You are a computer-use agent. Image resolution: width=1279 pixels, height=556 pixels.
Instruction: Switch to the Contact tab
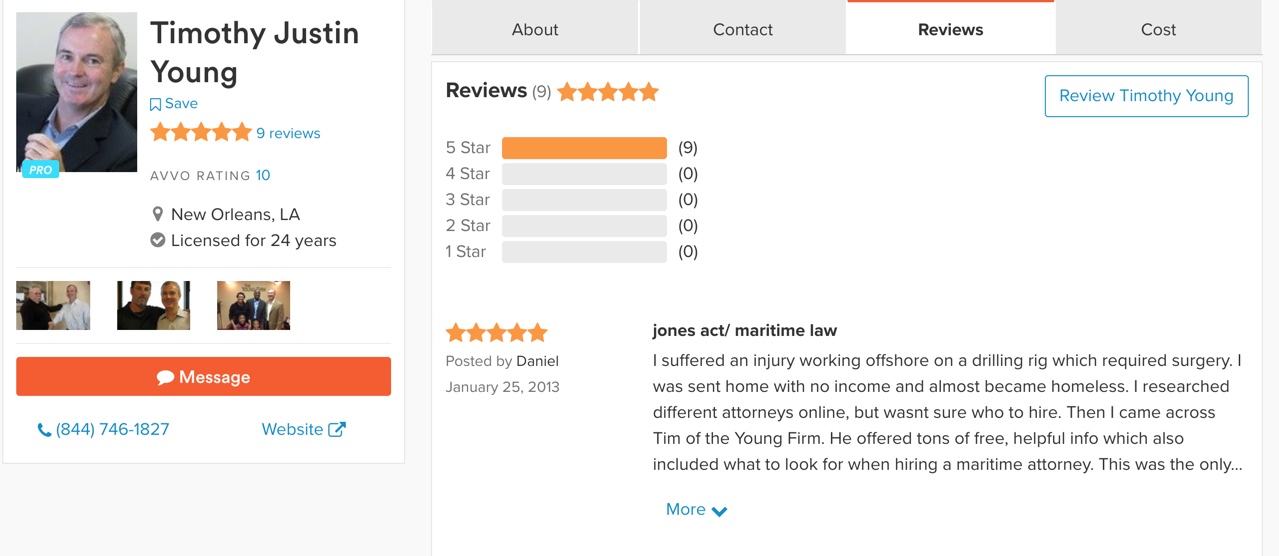coord(743,29)
